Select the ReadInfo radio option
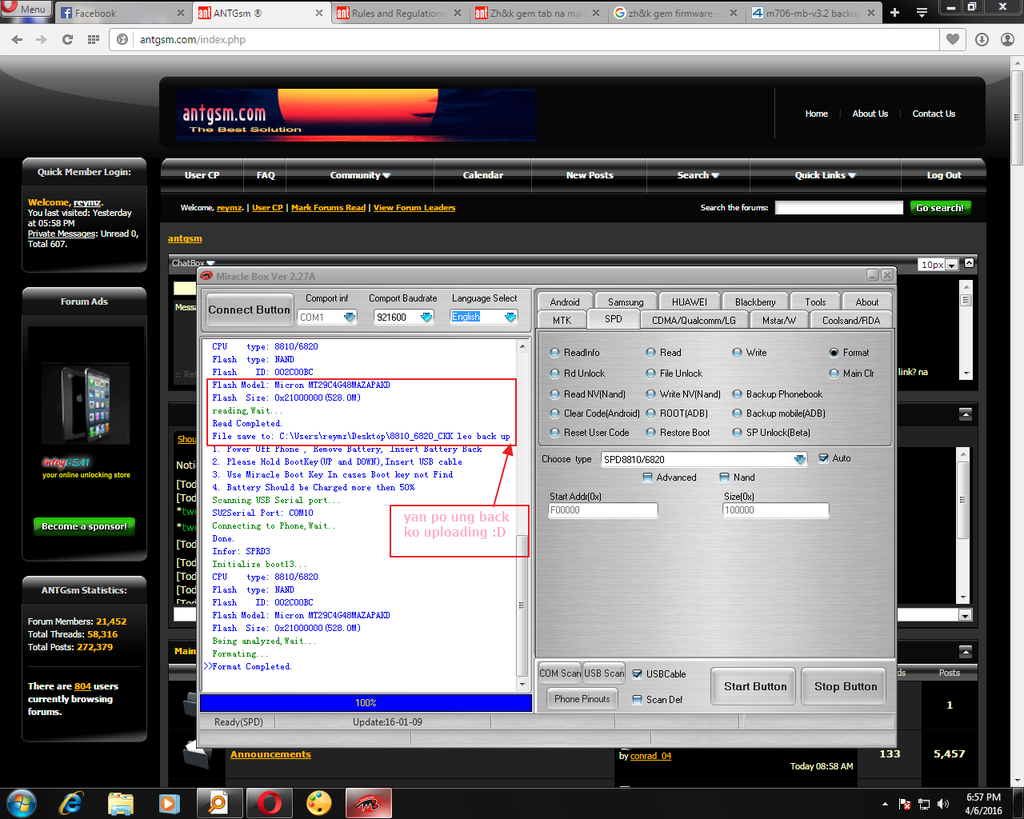Screen dimensions: 1024x819 click(575, 353)
